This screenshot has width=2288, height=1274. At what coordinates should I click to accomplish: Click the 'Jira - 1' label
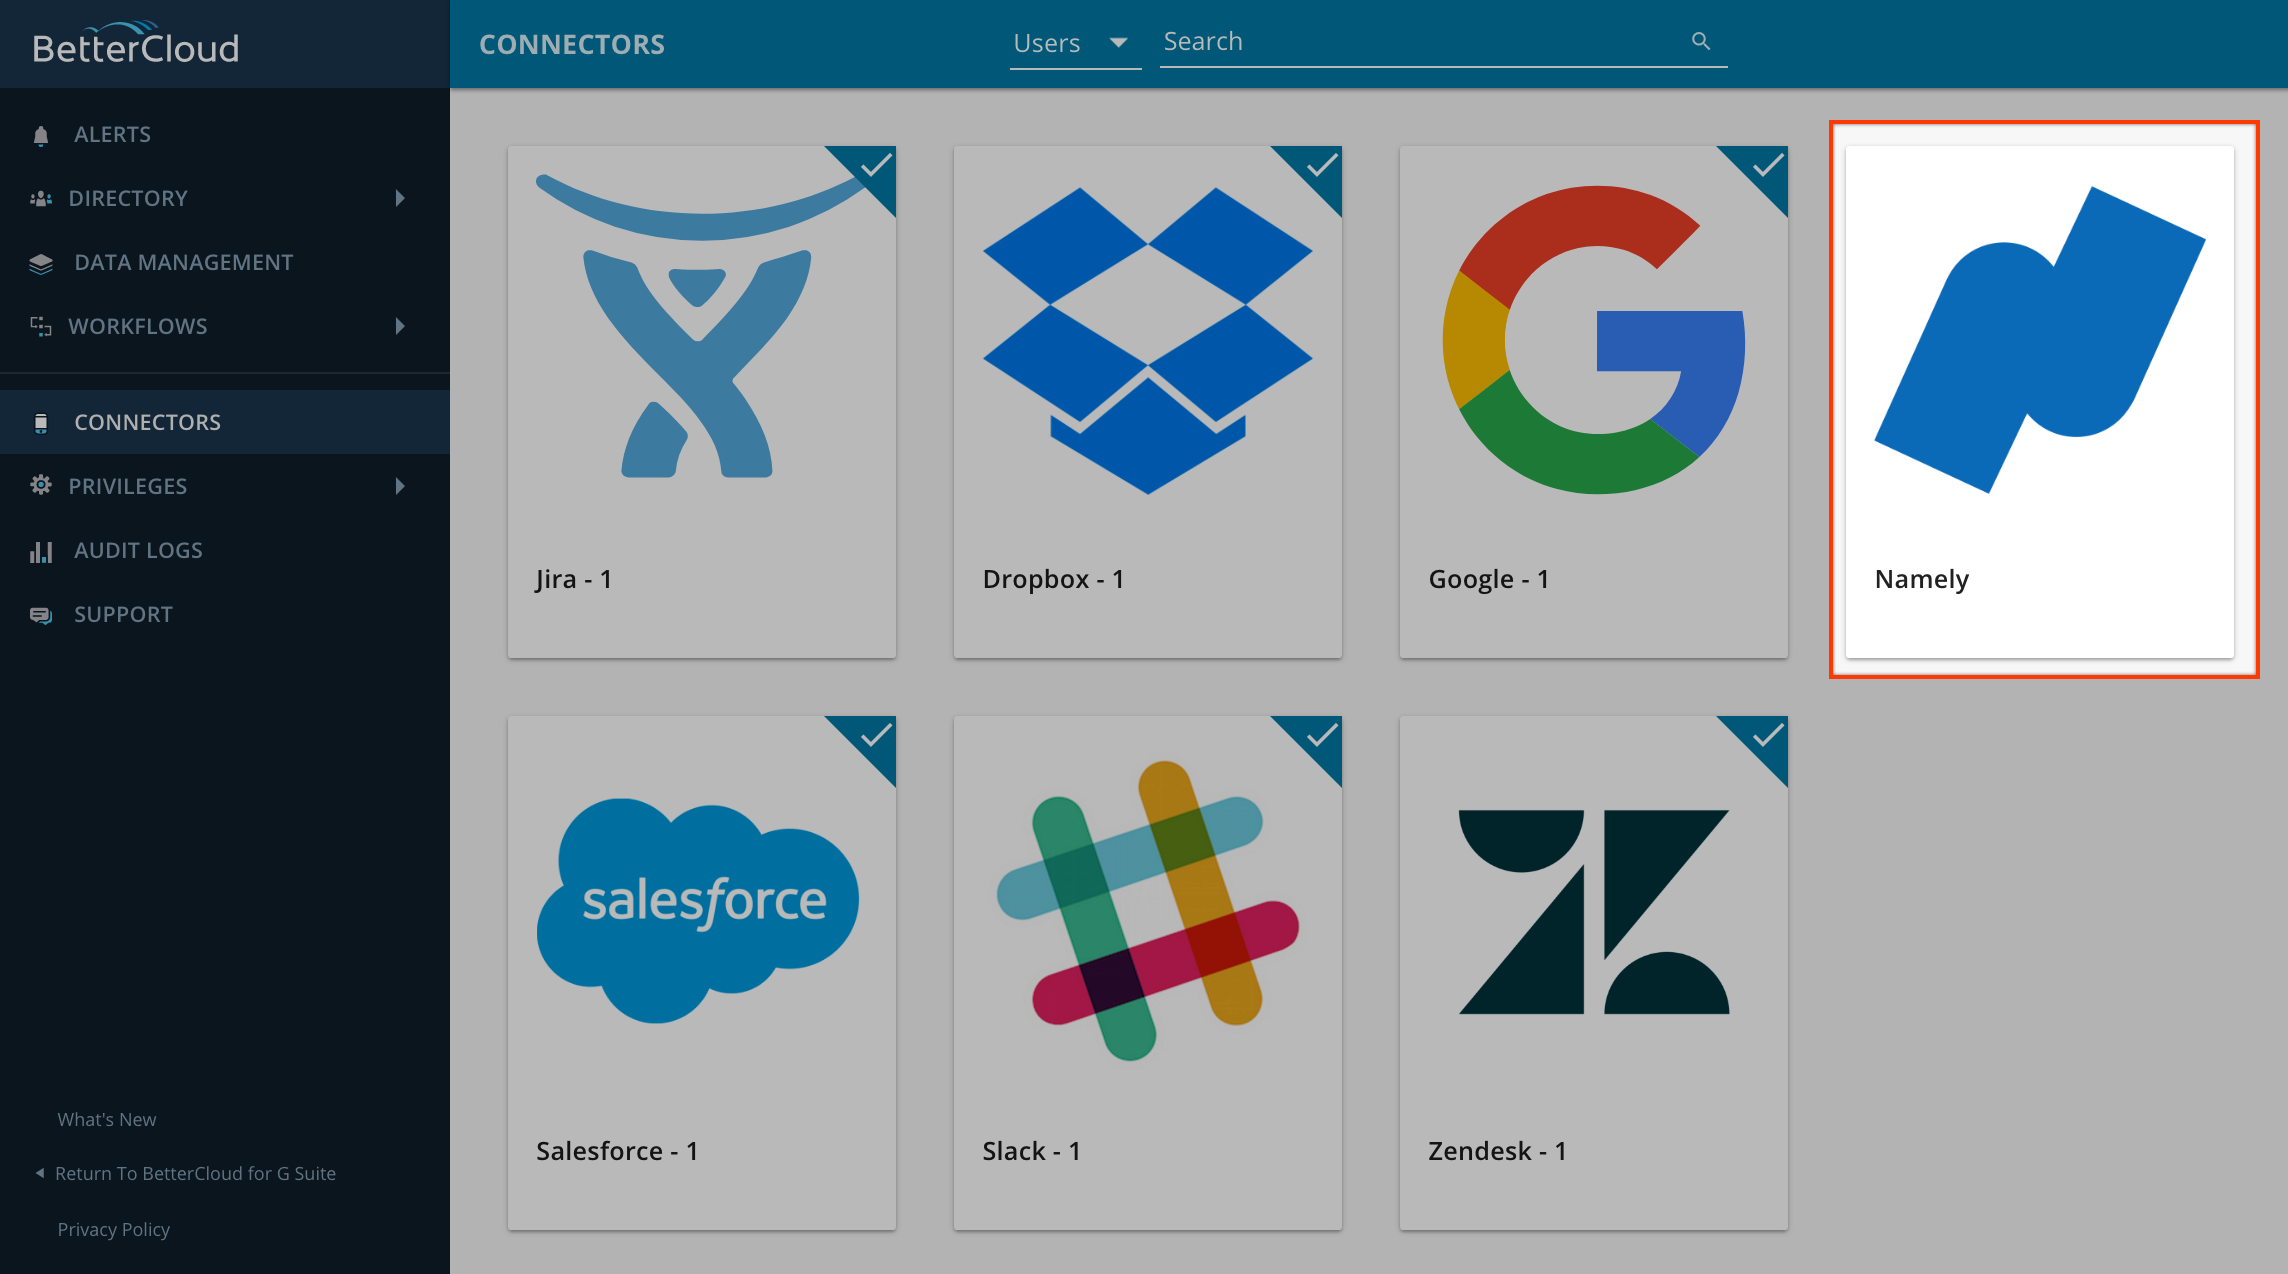(574, 580)
